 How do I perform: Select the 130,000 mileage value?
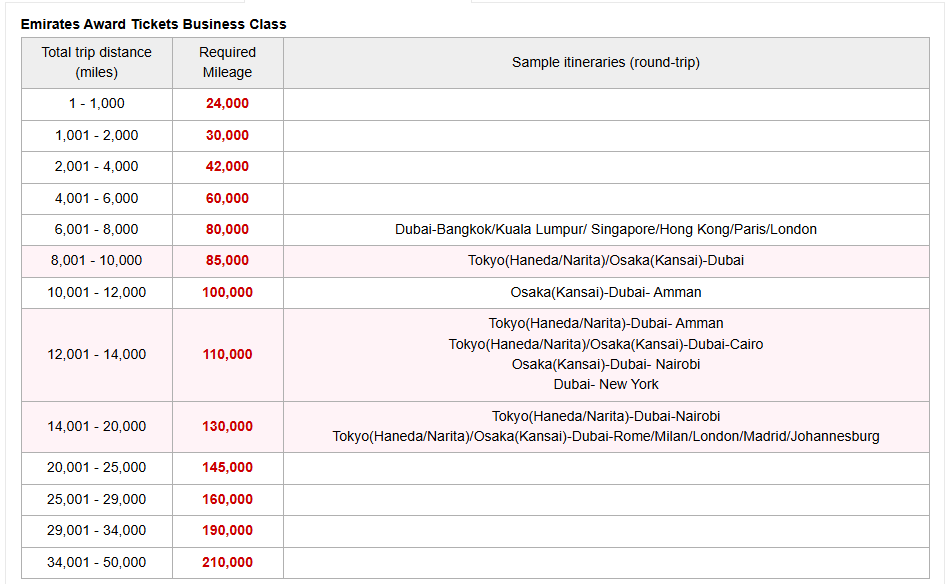click(x=228, y=427)
